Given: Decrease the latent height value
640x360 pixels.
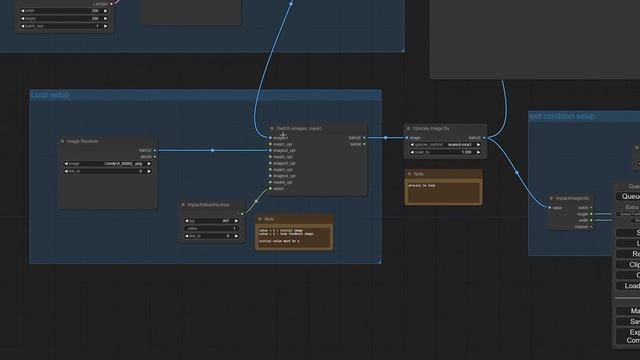Looking at the screenshot, I should pos(22,18).
